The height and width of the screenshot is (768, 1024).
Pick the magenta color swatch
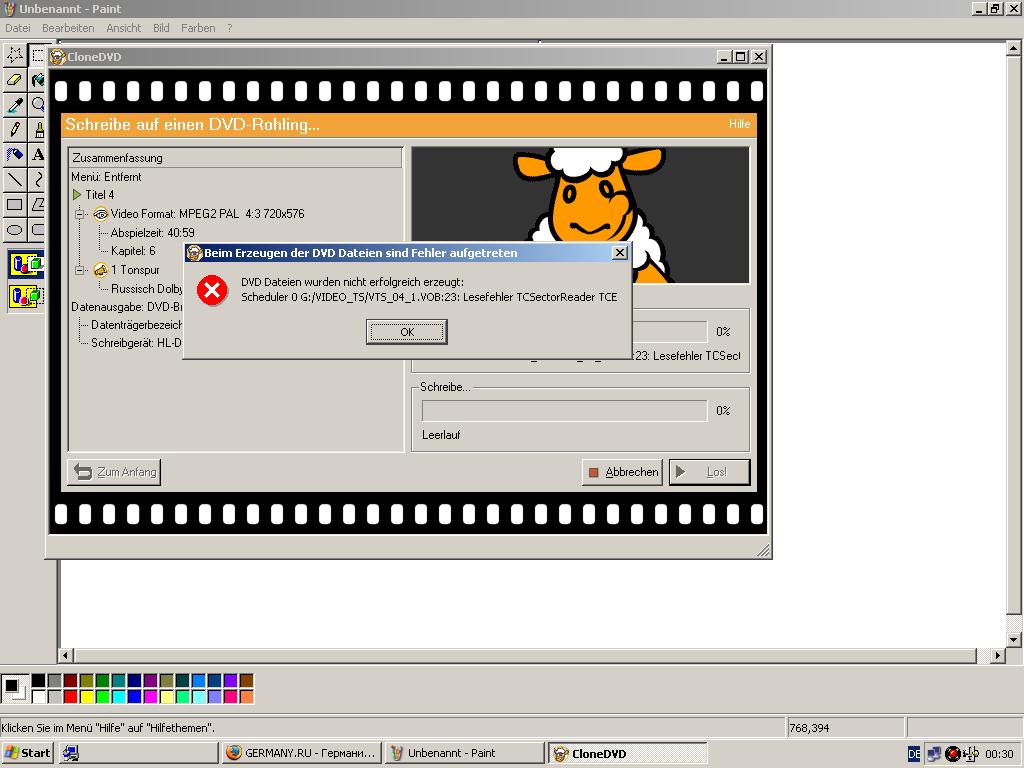coord(150,697)
